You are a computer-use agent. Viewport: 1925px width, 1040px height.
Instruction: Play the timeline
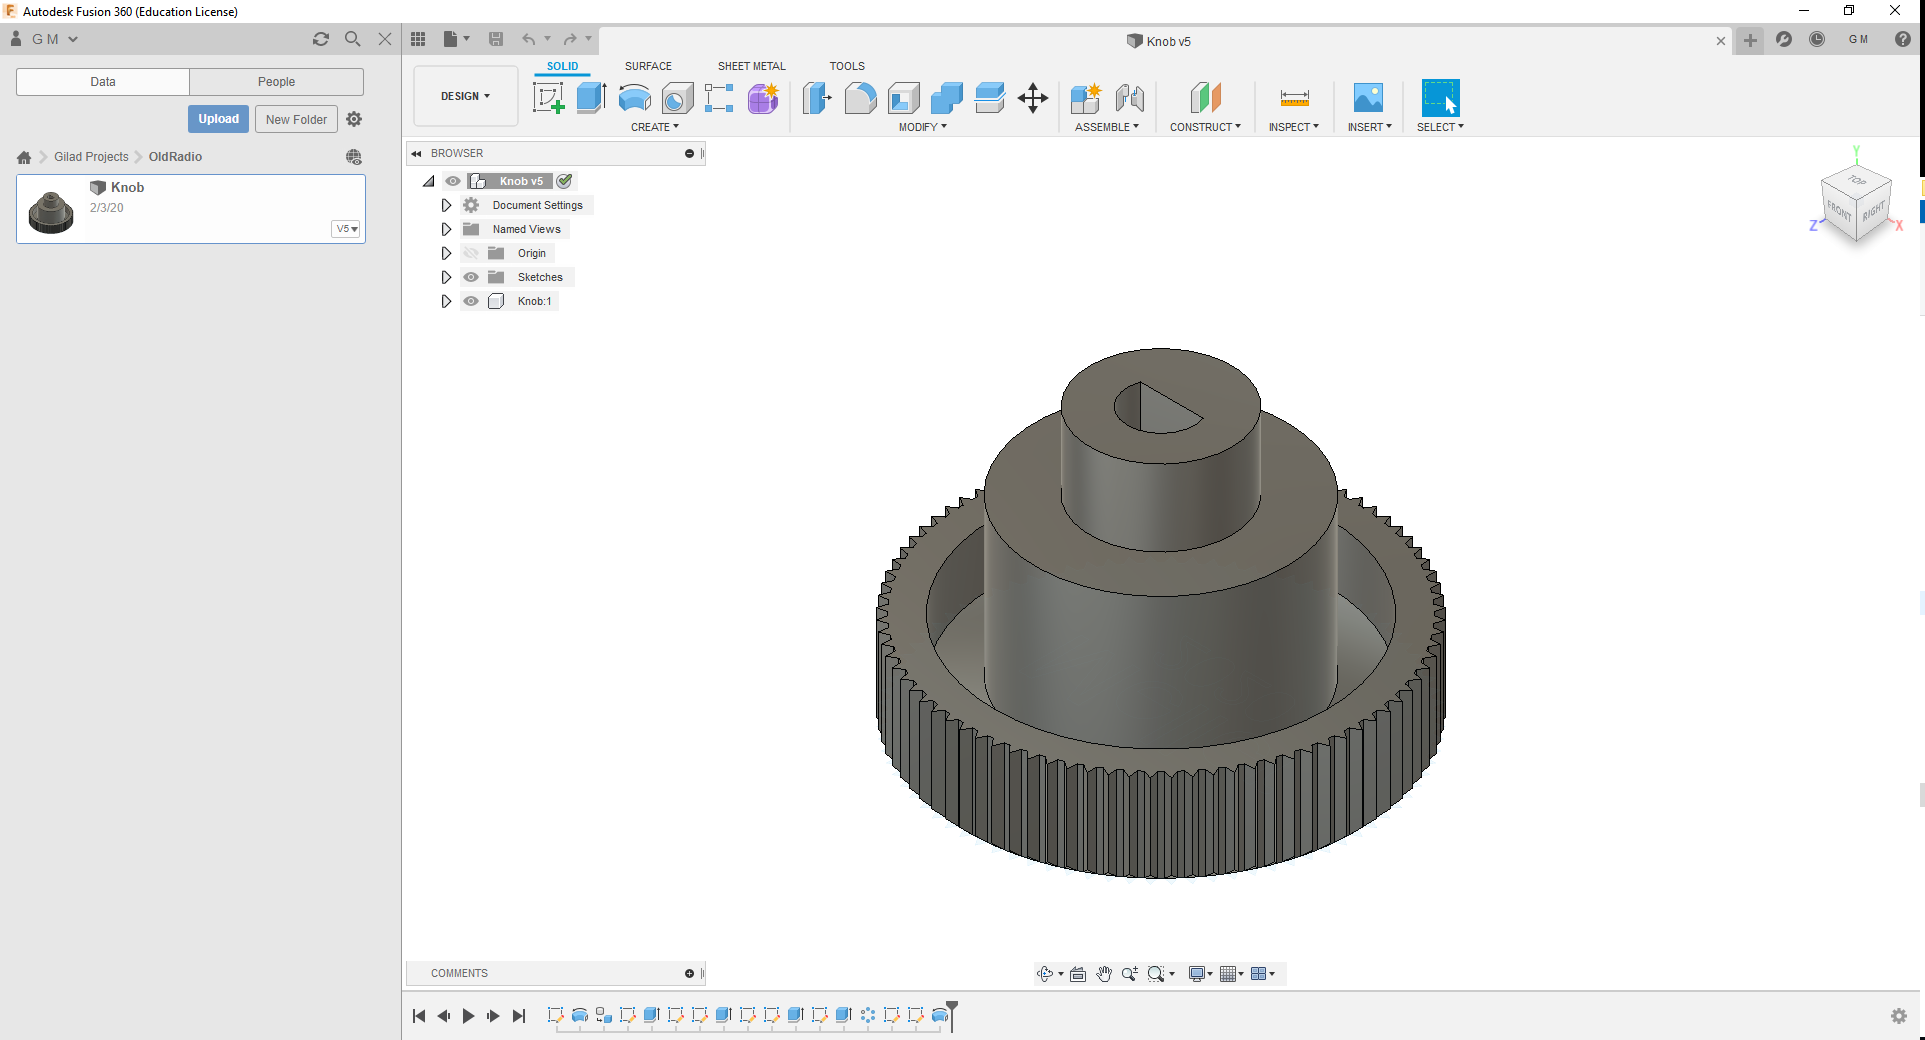coord(468,1016)
